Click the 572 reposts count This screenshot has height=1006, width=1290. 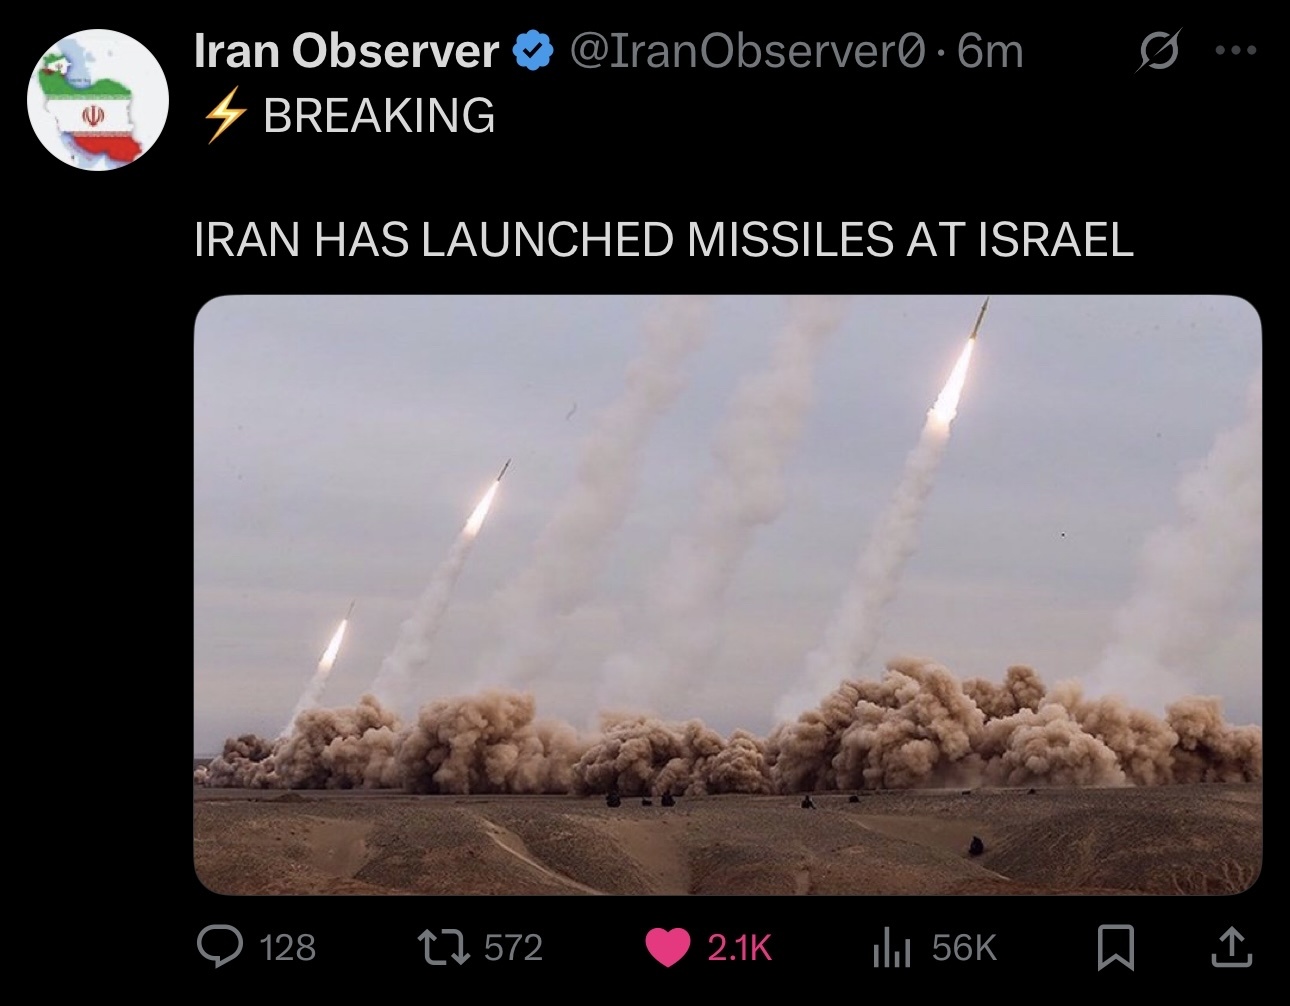(514, 947)
